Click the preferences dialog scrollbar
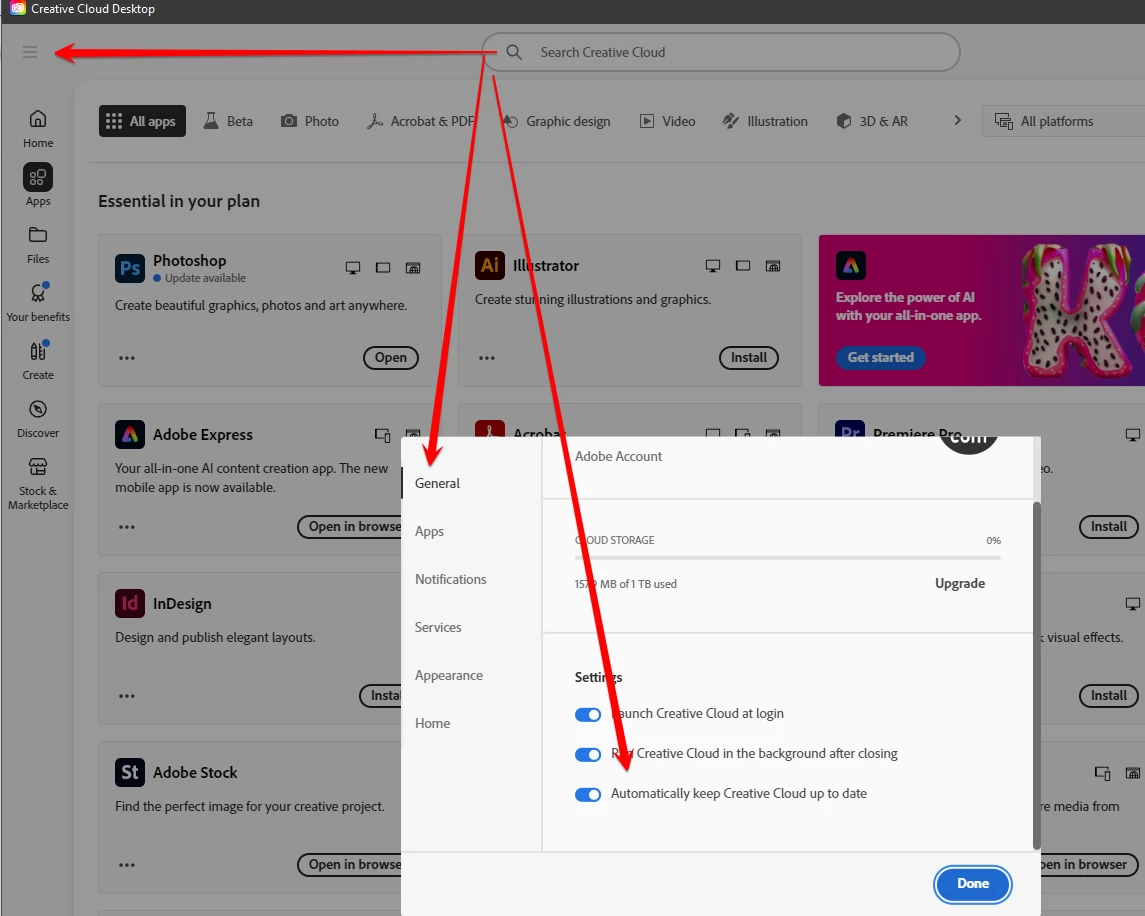The image size is (1145, 916). tap(1036, 675)
